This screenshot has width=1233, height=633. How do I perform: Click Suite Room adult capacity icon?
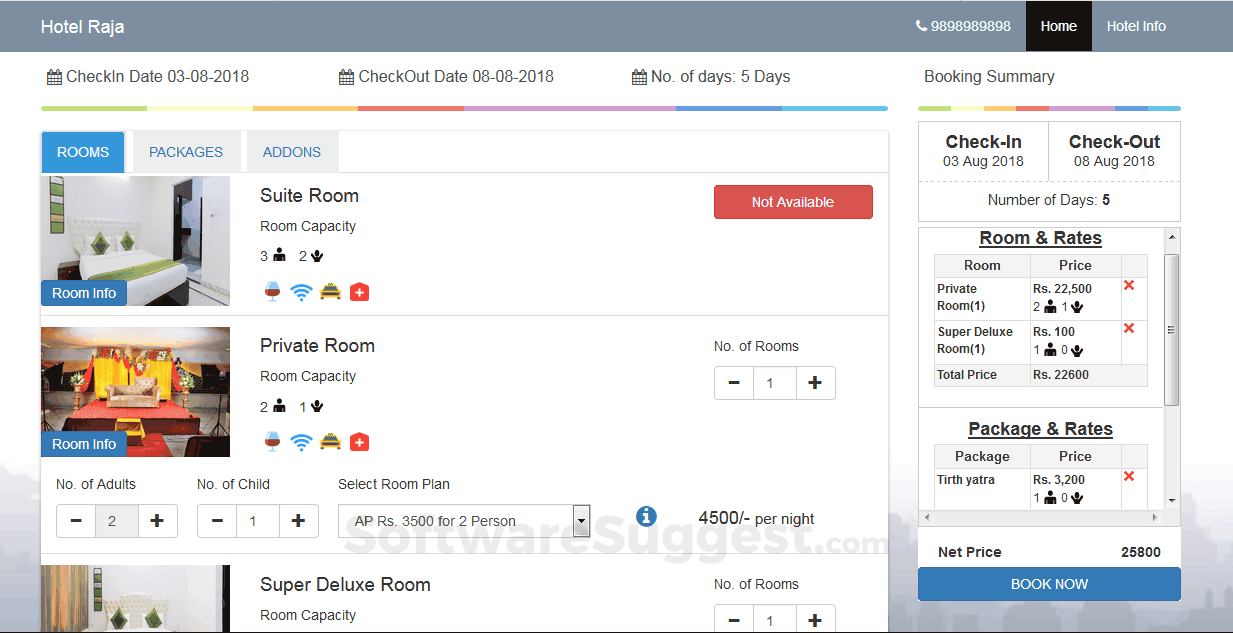279,256
